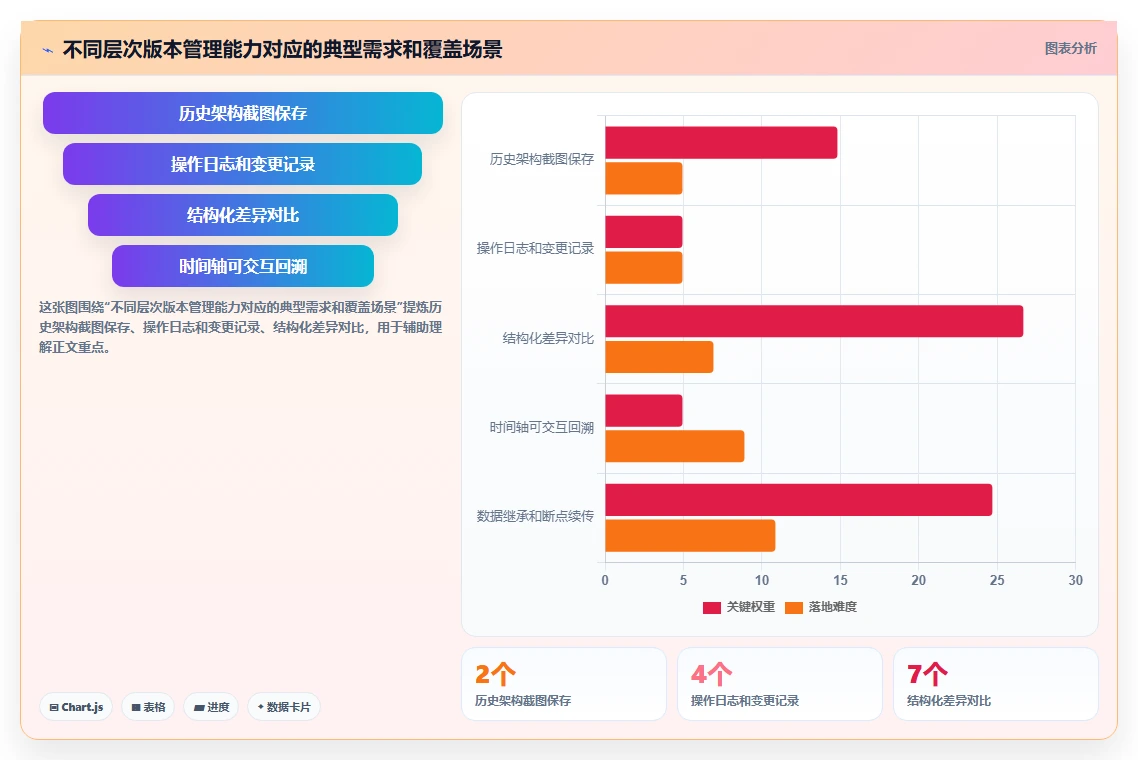Screen dimensions: 1138x760
Task: Click the 图表分析 label in header
Action: (1071, 49)
